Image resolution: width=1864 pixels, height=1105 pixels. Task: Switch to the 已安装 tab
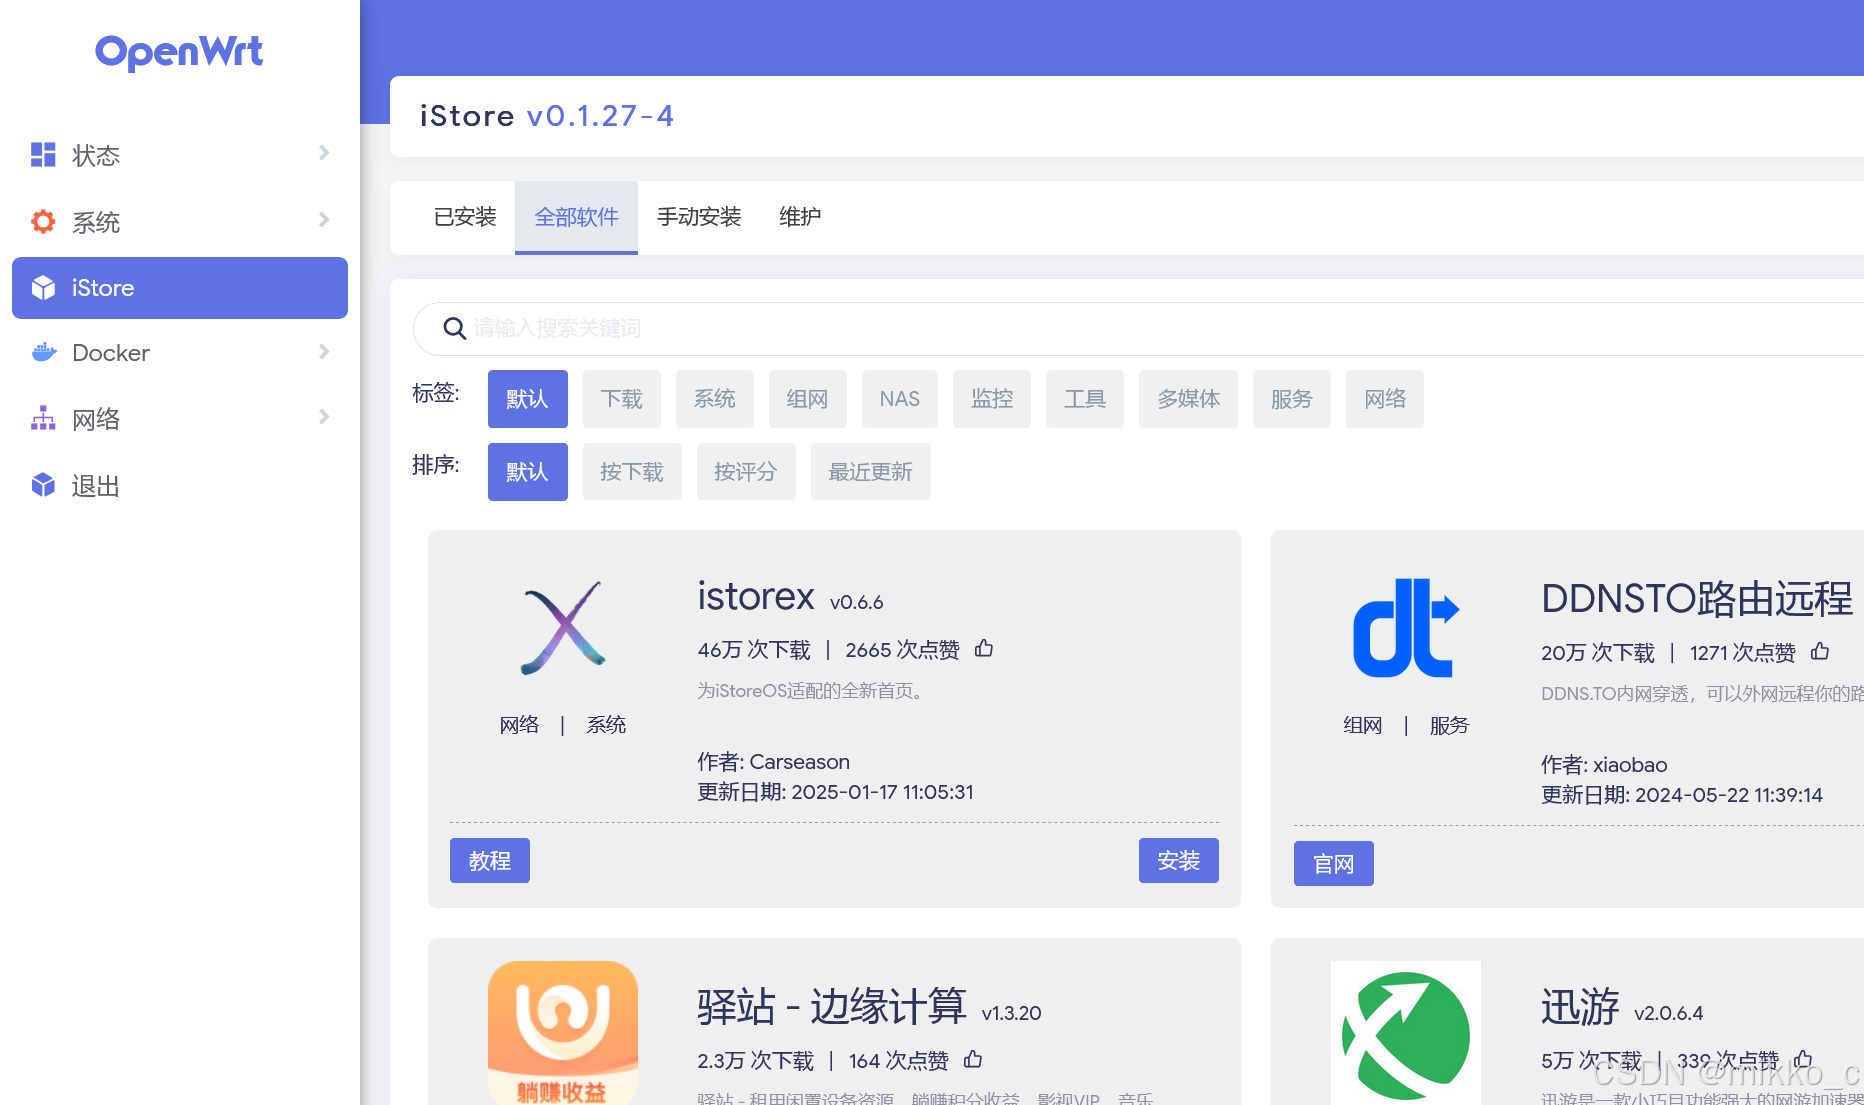(465, 217)
